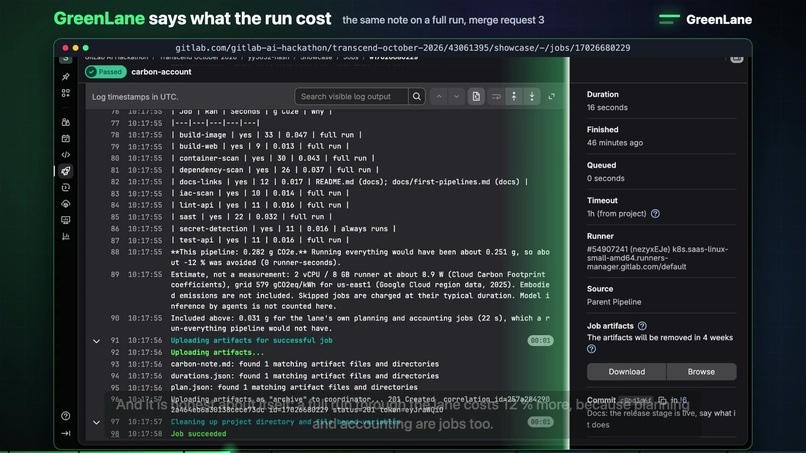Click the 00:01 badge on Cleaning up section
The image size is (806, 453).
pos(540,422)
